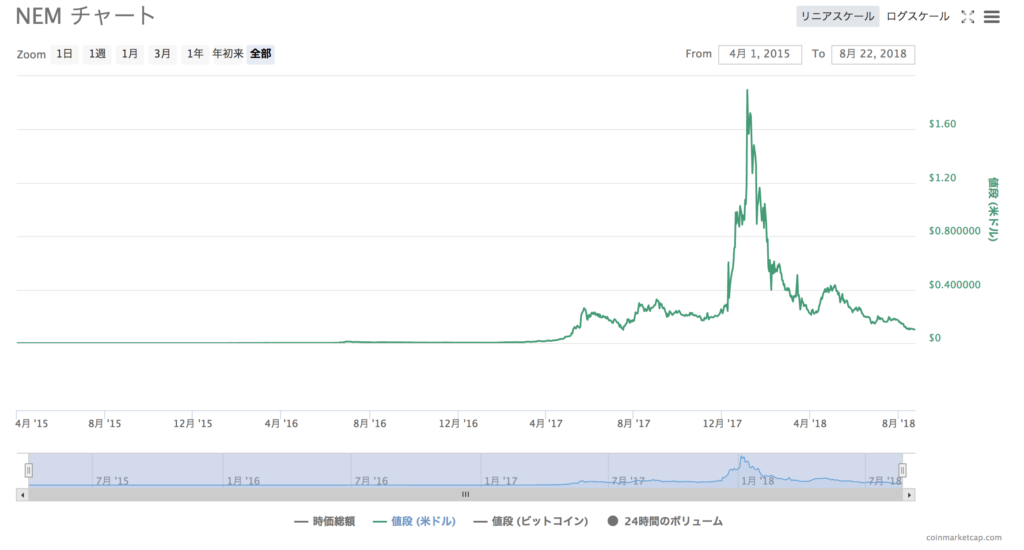Click the 8月 '18 axis label
The image size is (1024, 550).
coord(899,423)
